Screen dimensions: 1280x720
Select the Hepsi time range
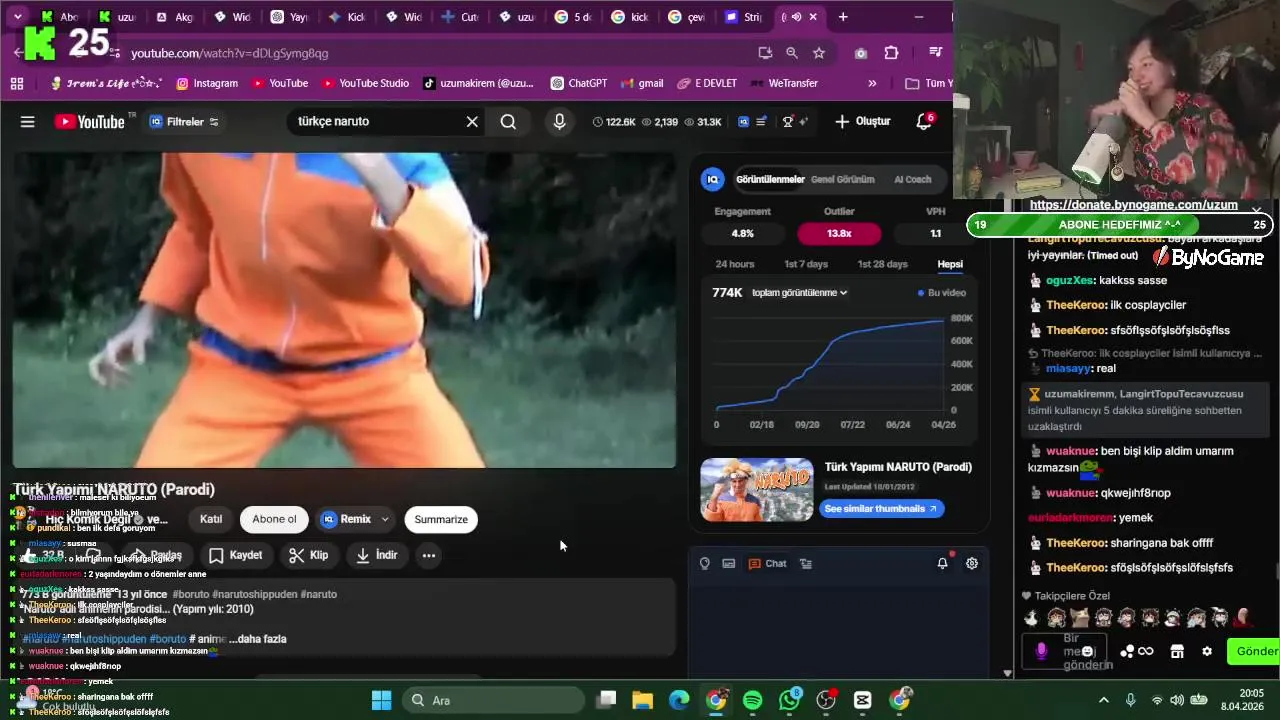pos(950,264)
